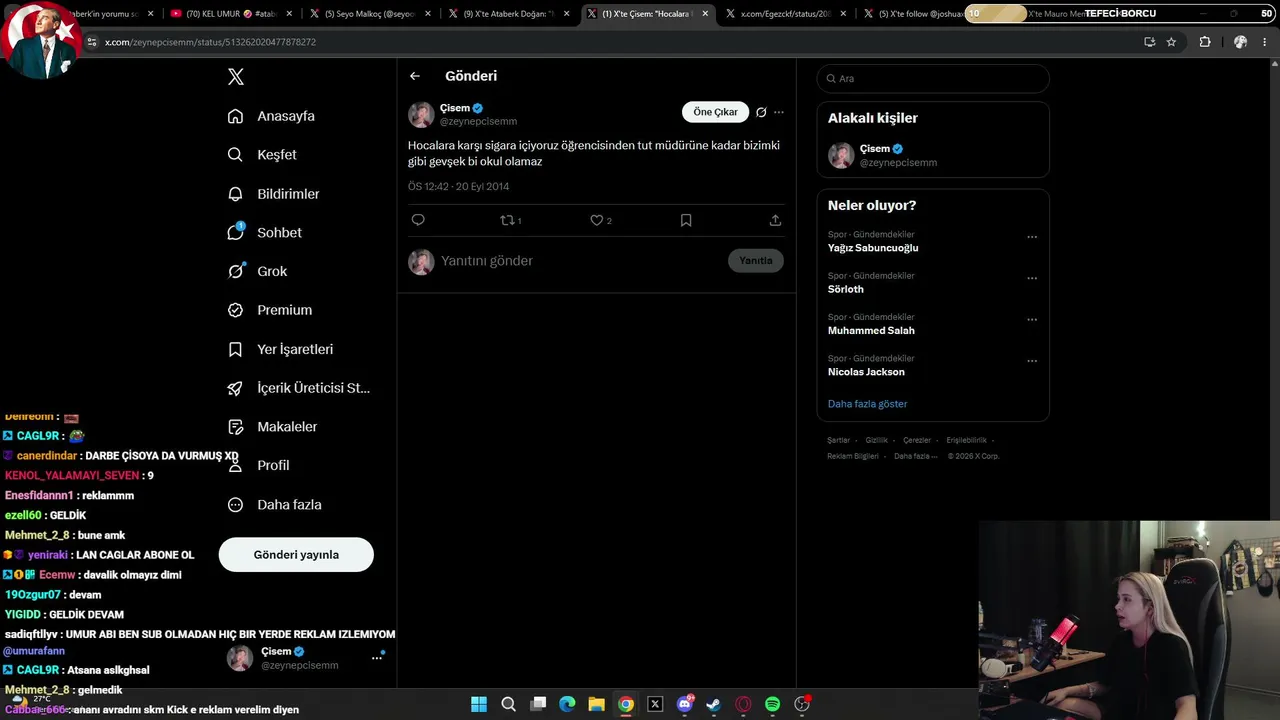The width and height of the screenshot is (1280, 720).
Task: Switch to the X'te follow @joshuax tab
Action: pyautogui.click(x=915, y=14)
